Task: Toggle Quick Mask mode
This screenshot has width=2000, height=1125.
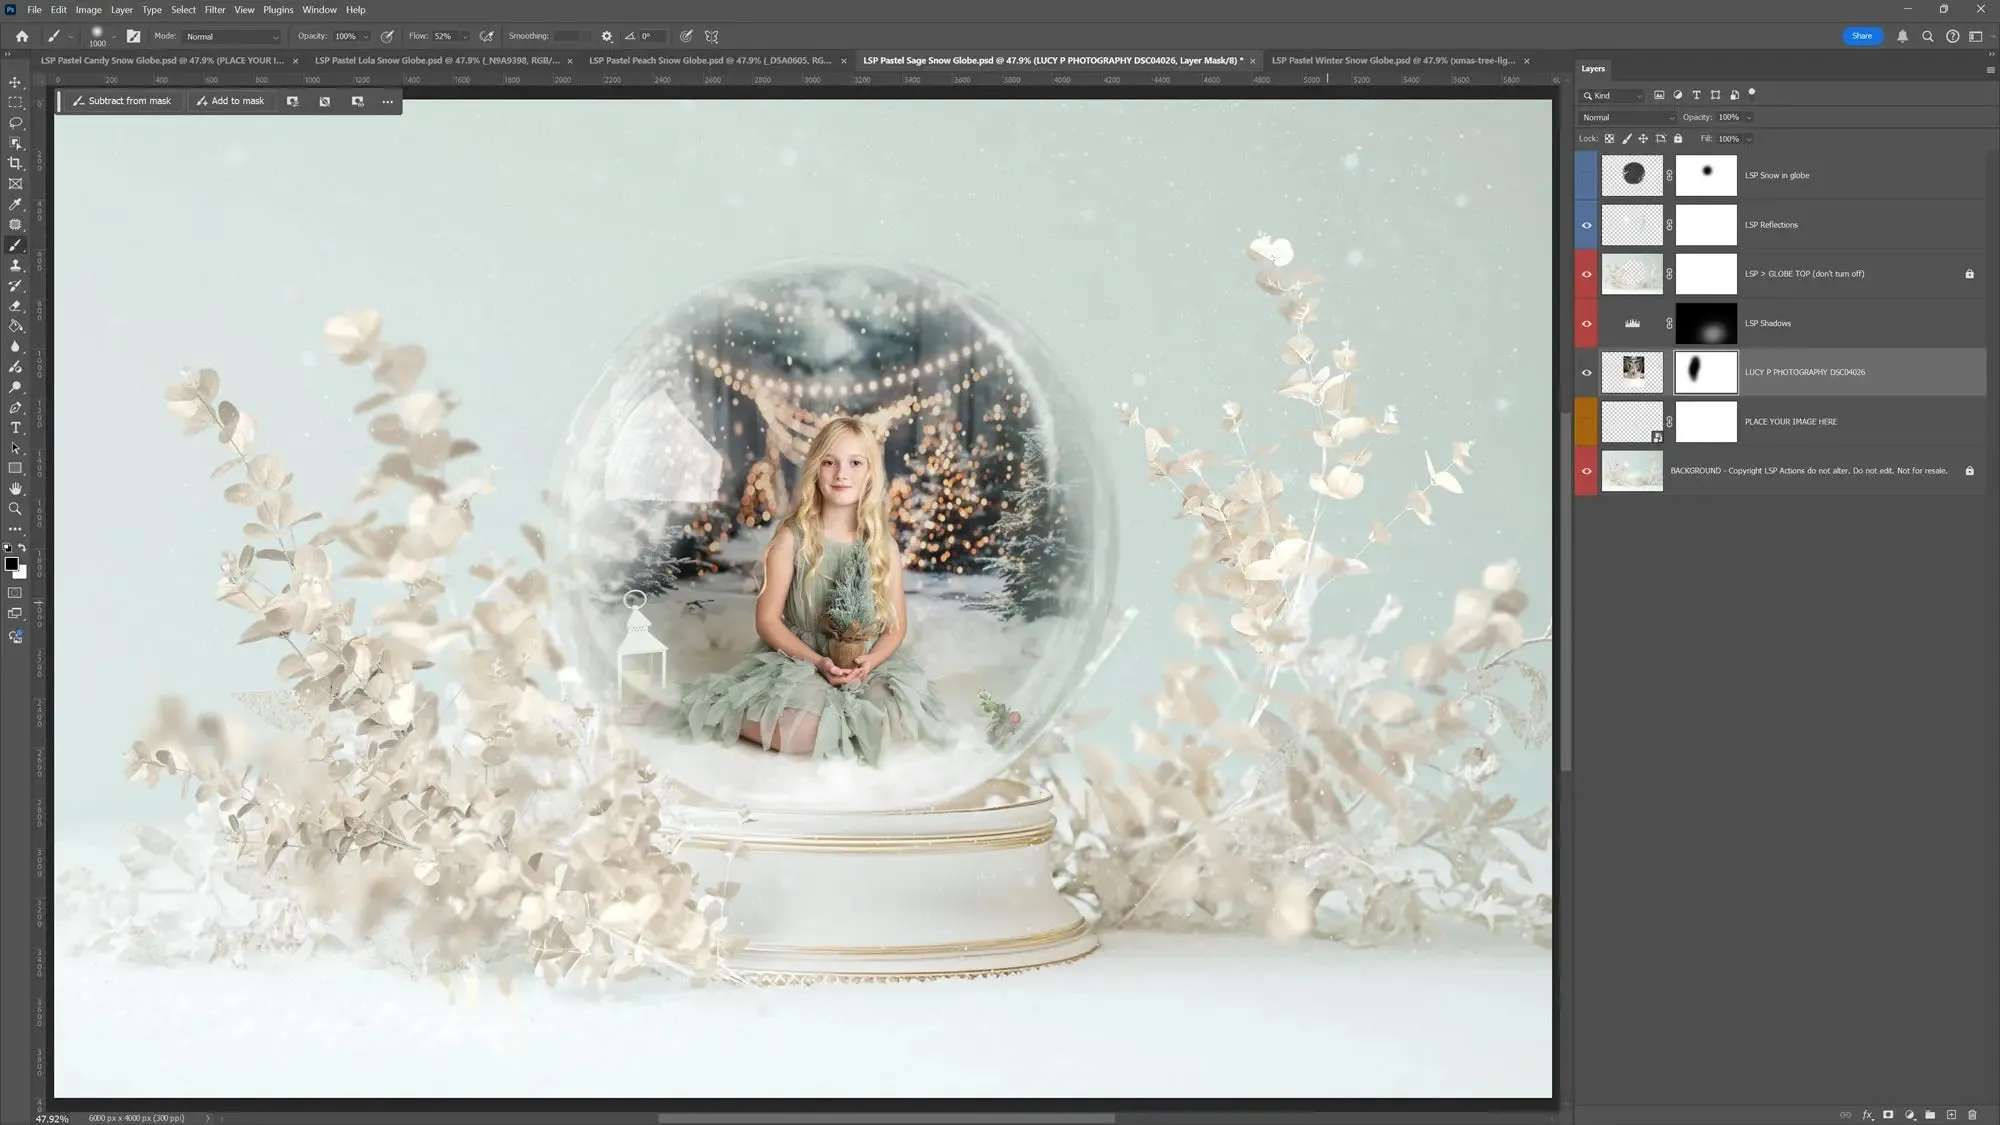Action: click(x=15, y=593)
